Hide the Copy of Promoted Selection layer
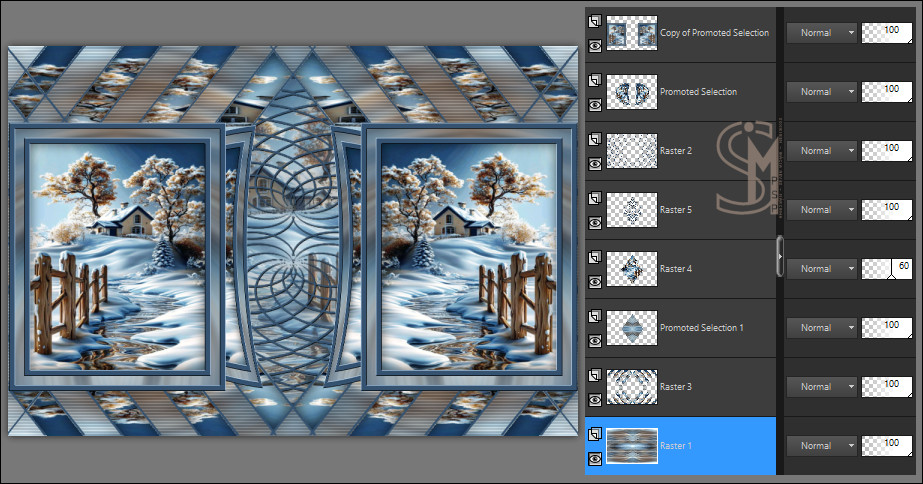The height and width of the screenshot is (484, 923). click(x=595, y=45)
